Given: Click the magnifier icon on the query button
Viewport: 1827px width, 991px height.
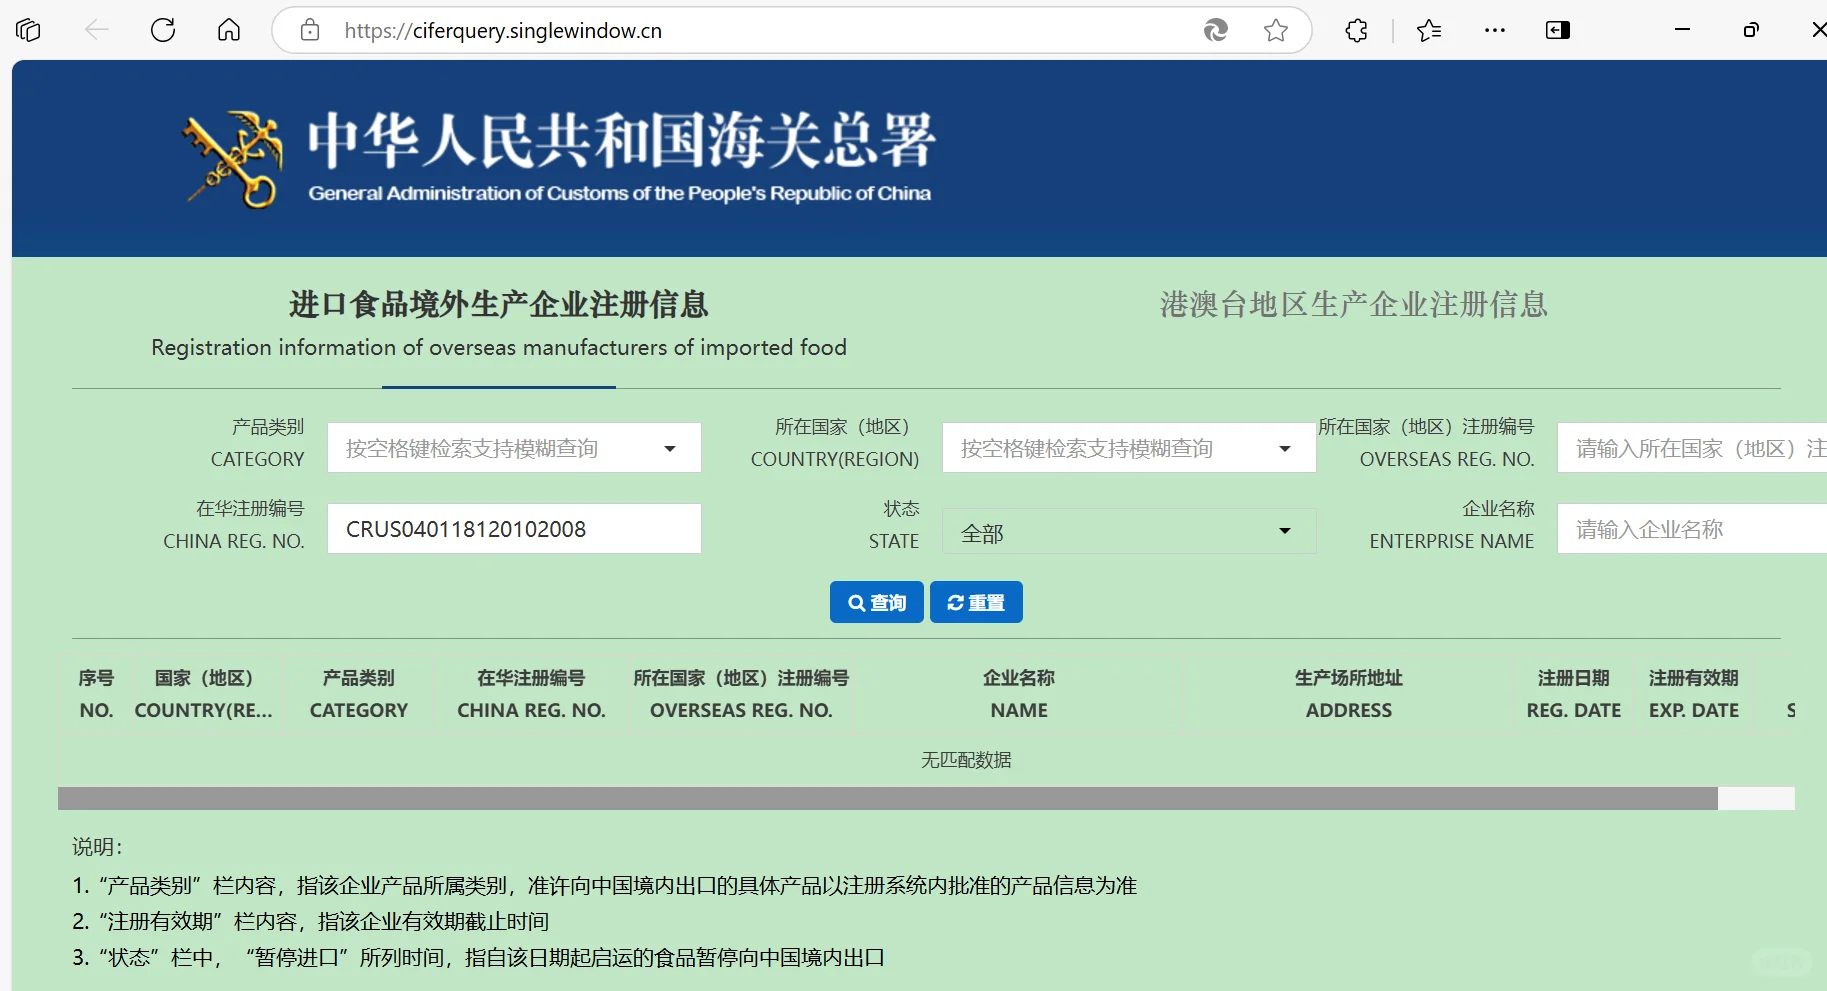Looking at the screenshot, I should pos(856,602).
